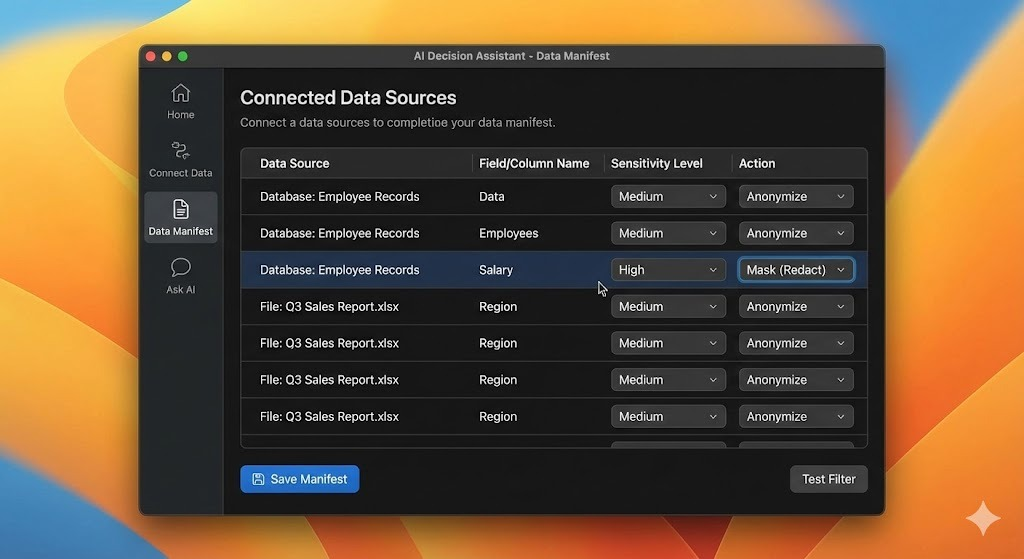This screenshot has height=559, width=1024.
Task: Open the Mask (Redact) action dropdown
Action: coord(795,270)
